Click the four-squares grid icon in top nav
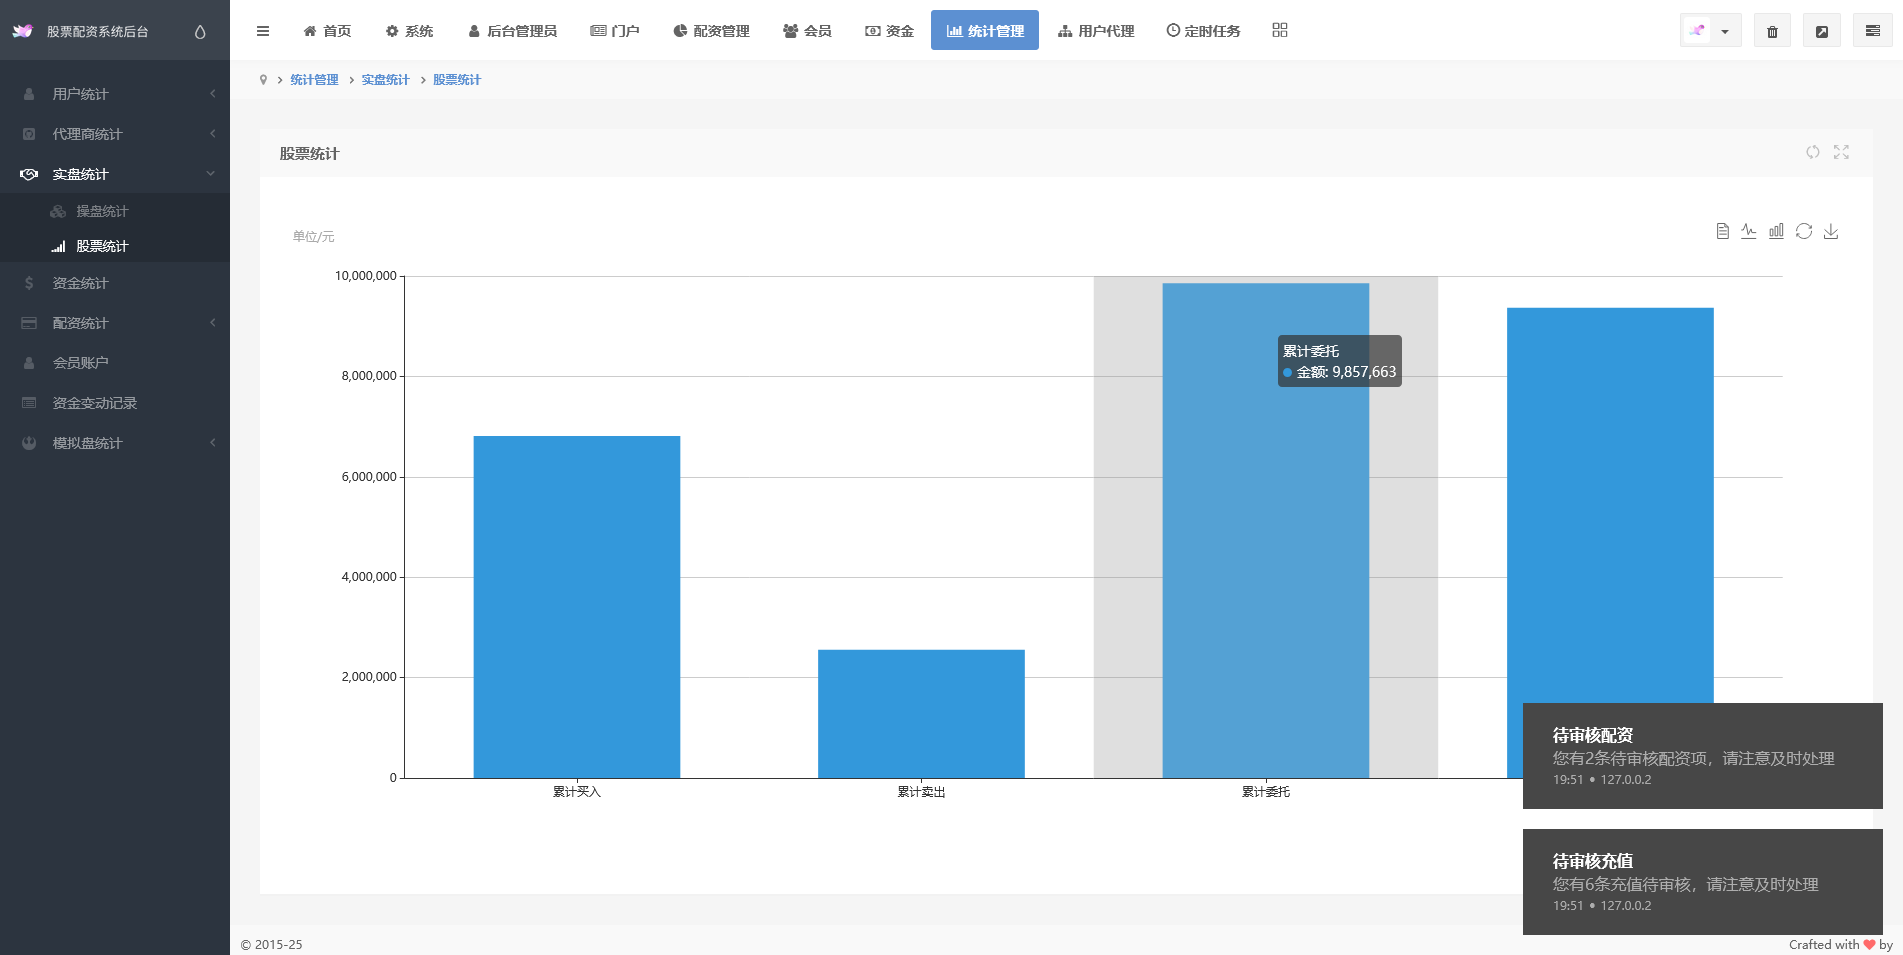 click(1280, 30)
